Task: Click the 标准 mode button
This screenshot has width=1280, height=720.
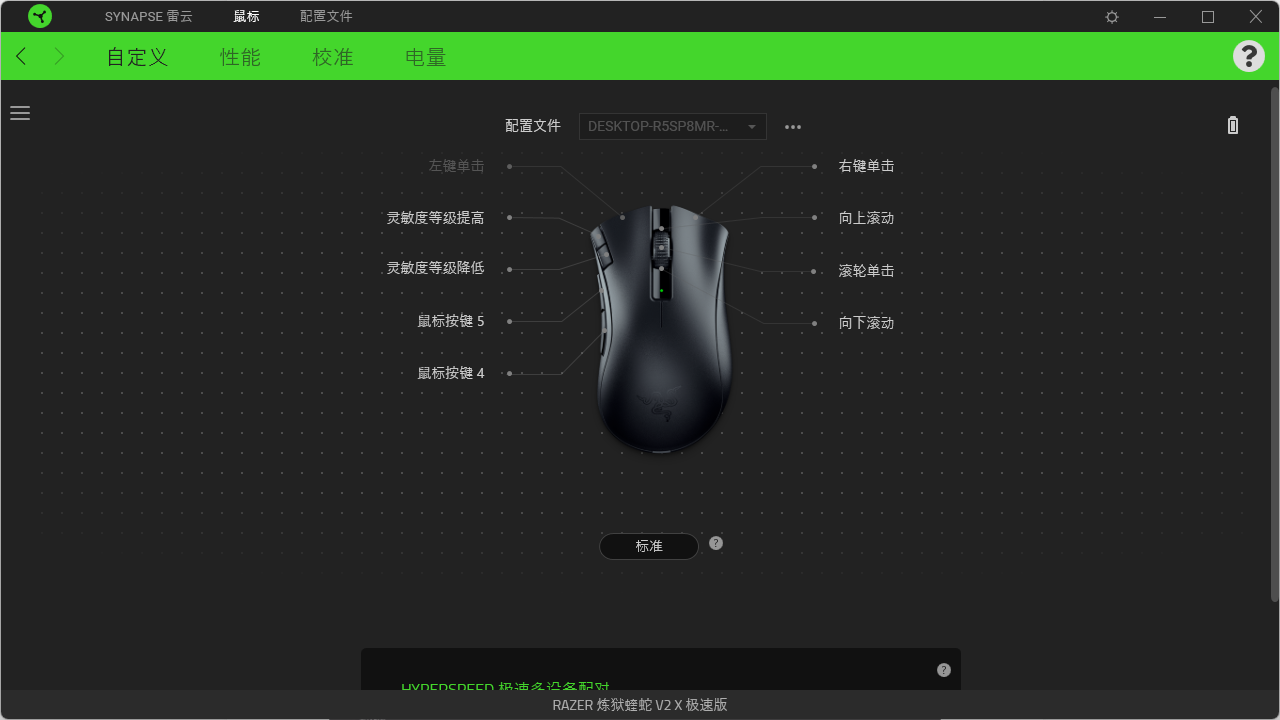Action: tap(649, 546)
